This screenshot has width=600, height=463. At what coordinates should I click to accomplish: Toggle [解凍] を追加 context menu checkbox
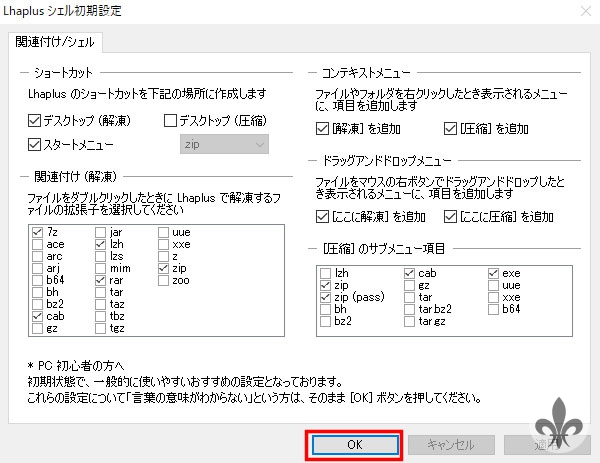[x=322, y=129]
